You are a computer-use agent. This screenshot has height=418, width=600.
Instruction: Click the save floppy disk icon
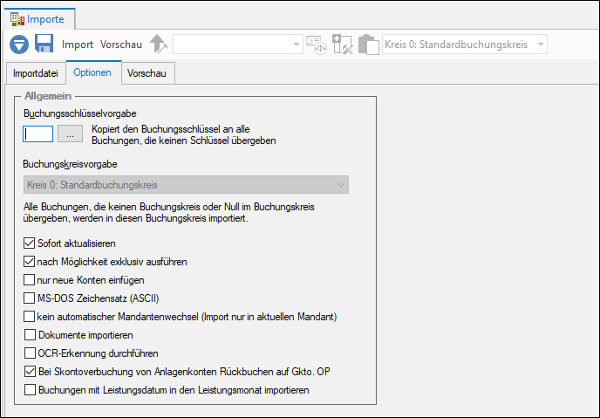44,43
